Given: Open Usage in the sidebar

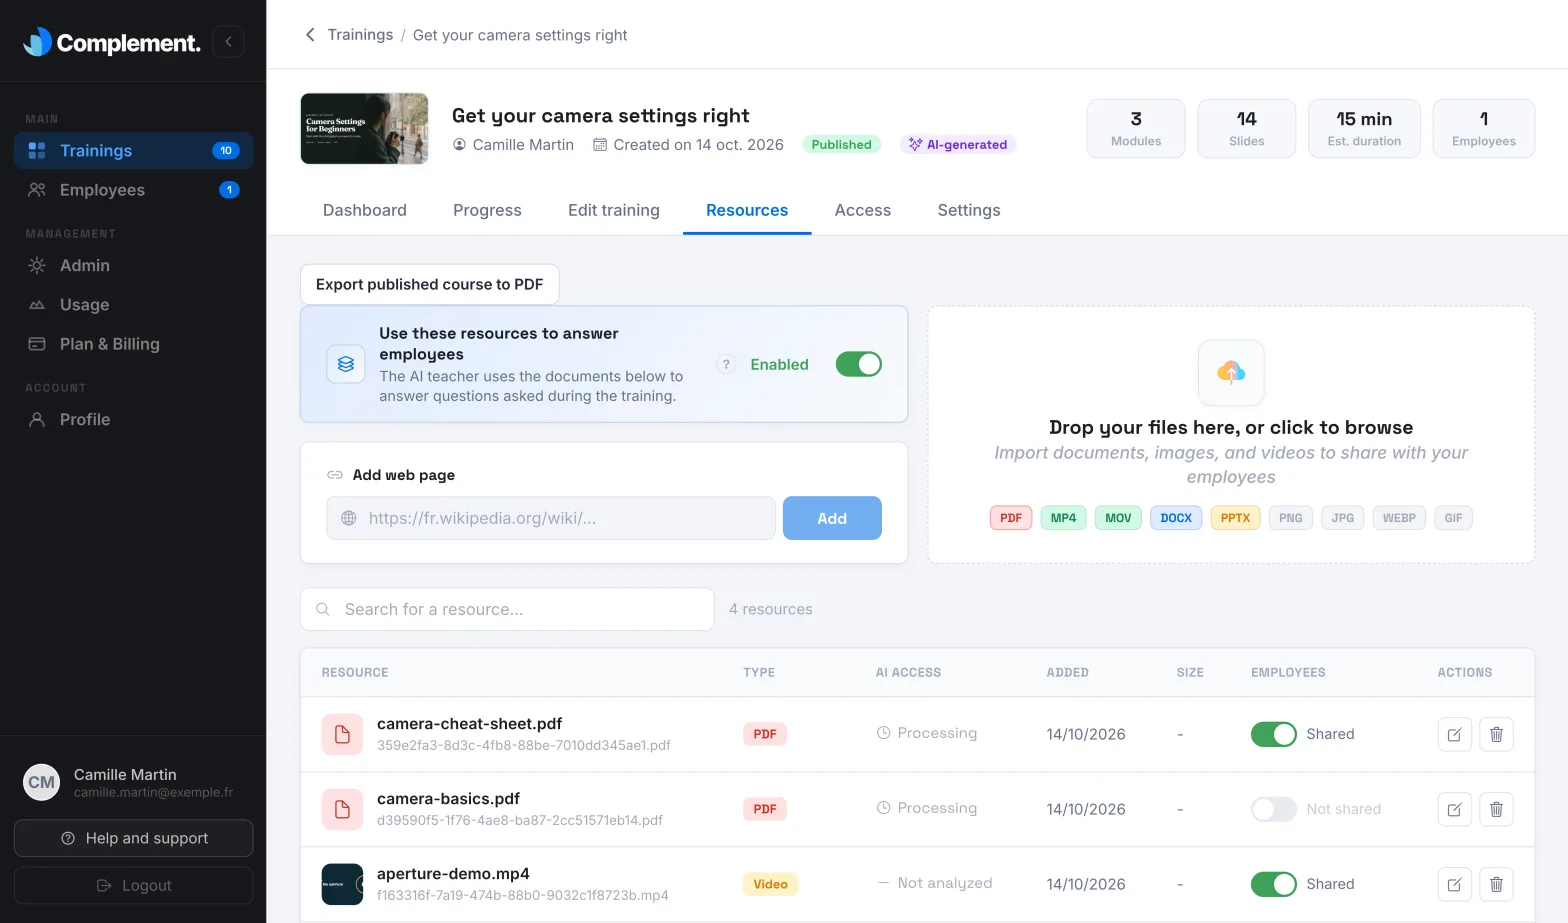Looking at the screenshot, I should tap(133, 305).
